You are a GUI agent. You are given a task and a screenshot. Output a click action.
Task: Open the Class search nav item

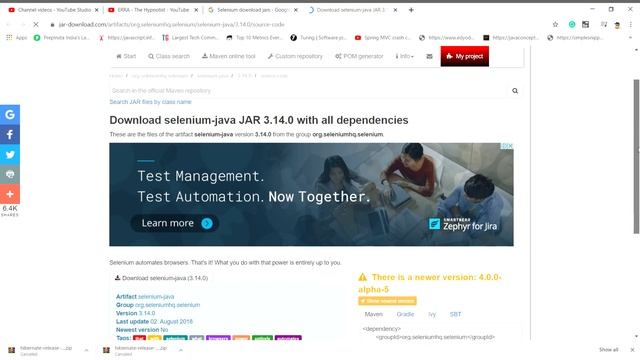coord(169,56)
